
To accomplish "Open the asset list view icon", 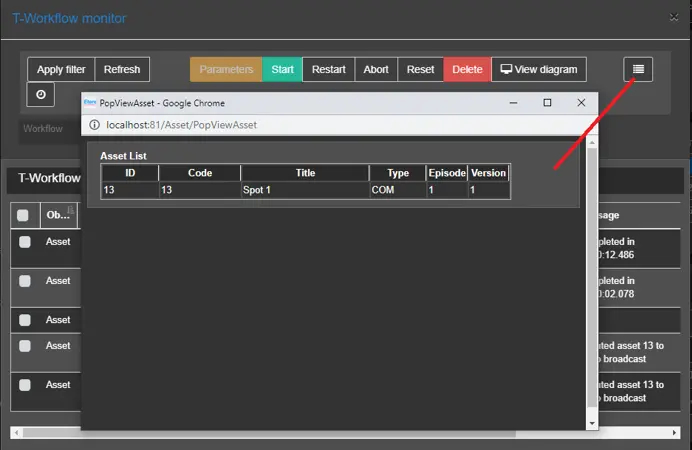I will (x=638, y=69).
